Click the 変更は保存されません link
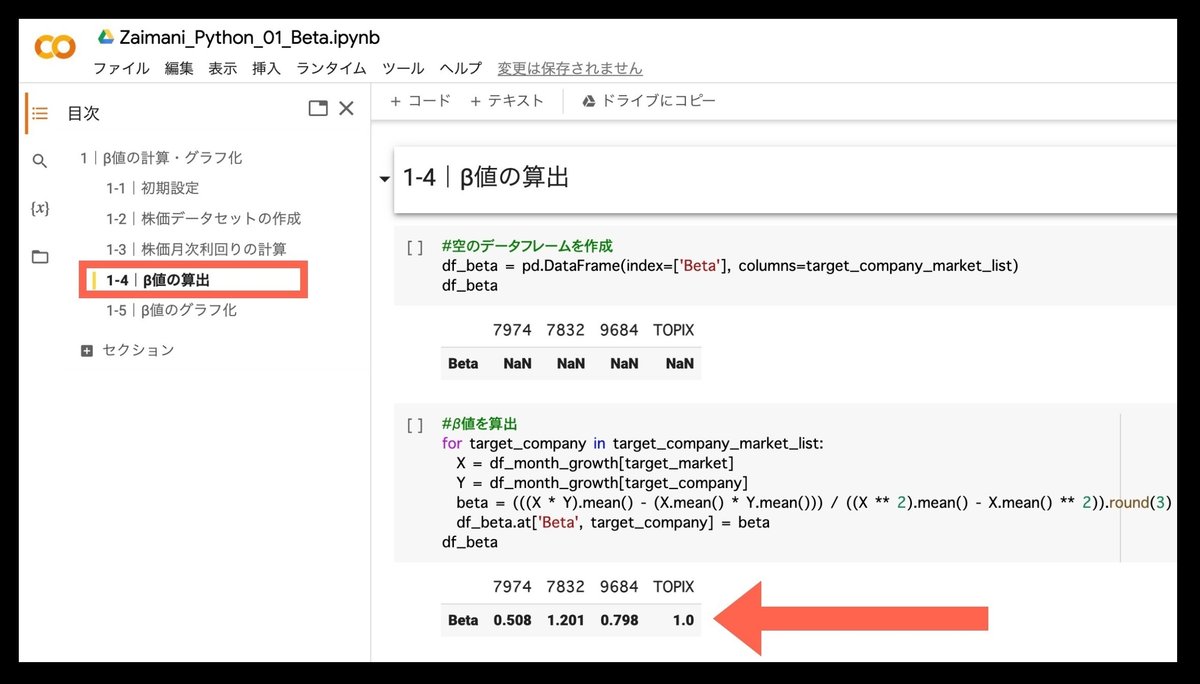 (570, 68)
